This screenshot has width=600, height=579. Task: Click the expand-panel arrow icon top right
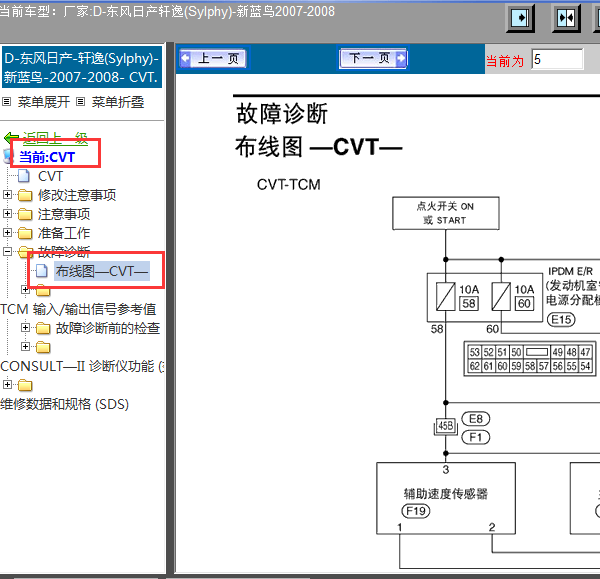pos(520,18)
